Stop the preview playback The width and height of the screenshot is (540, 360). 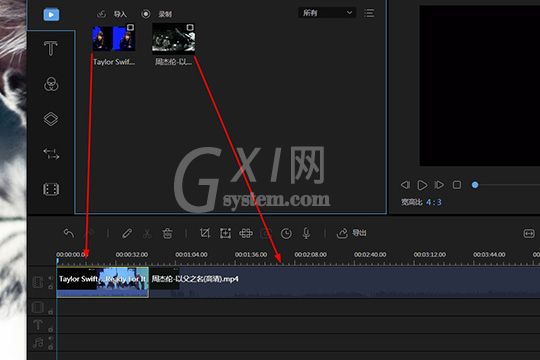pyautogui.click(x=457, y=185)
